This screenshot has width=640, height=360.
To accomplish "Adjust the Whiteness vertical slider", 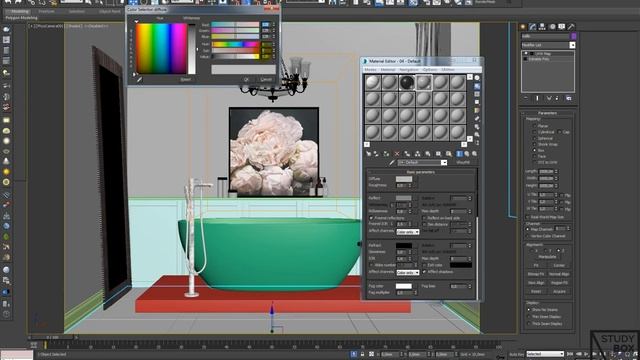I will click(192, 49).
